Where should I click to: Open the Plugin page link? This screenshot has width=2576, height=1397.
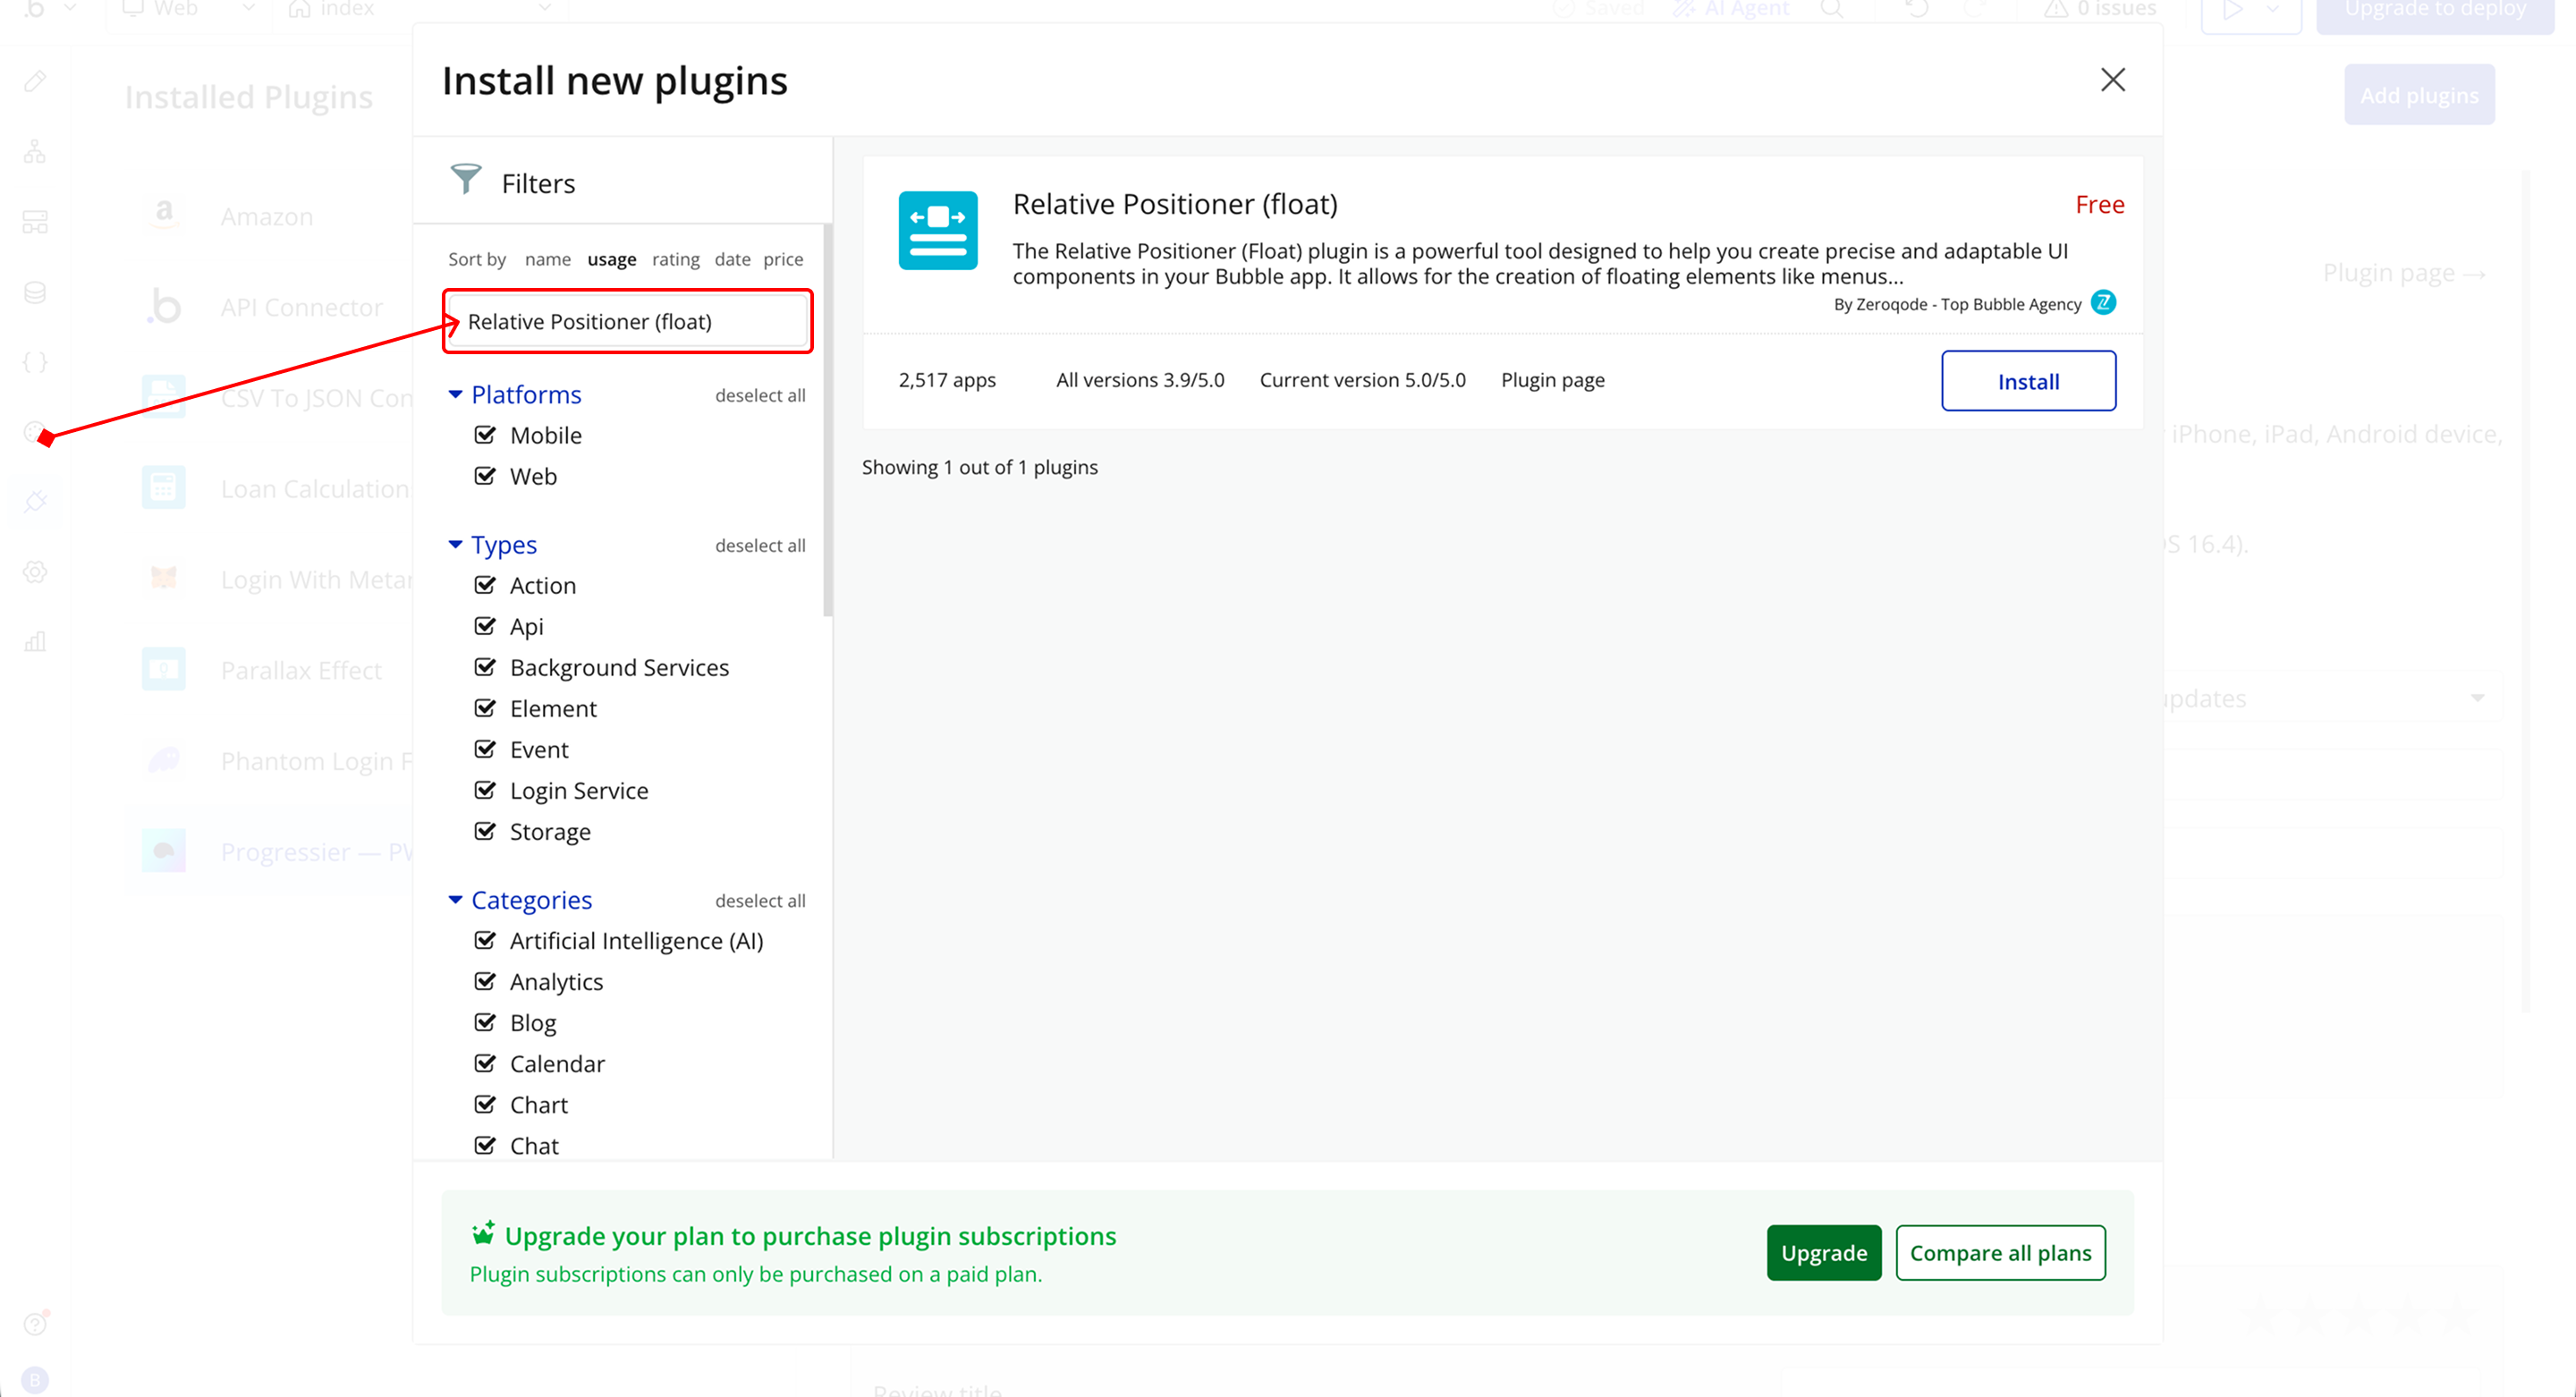(x=1552, y=380)
